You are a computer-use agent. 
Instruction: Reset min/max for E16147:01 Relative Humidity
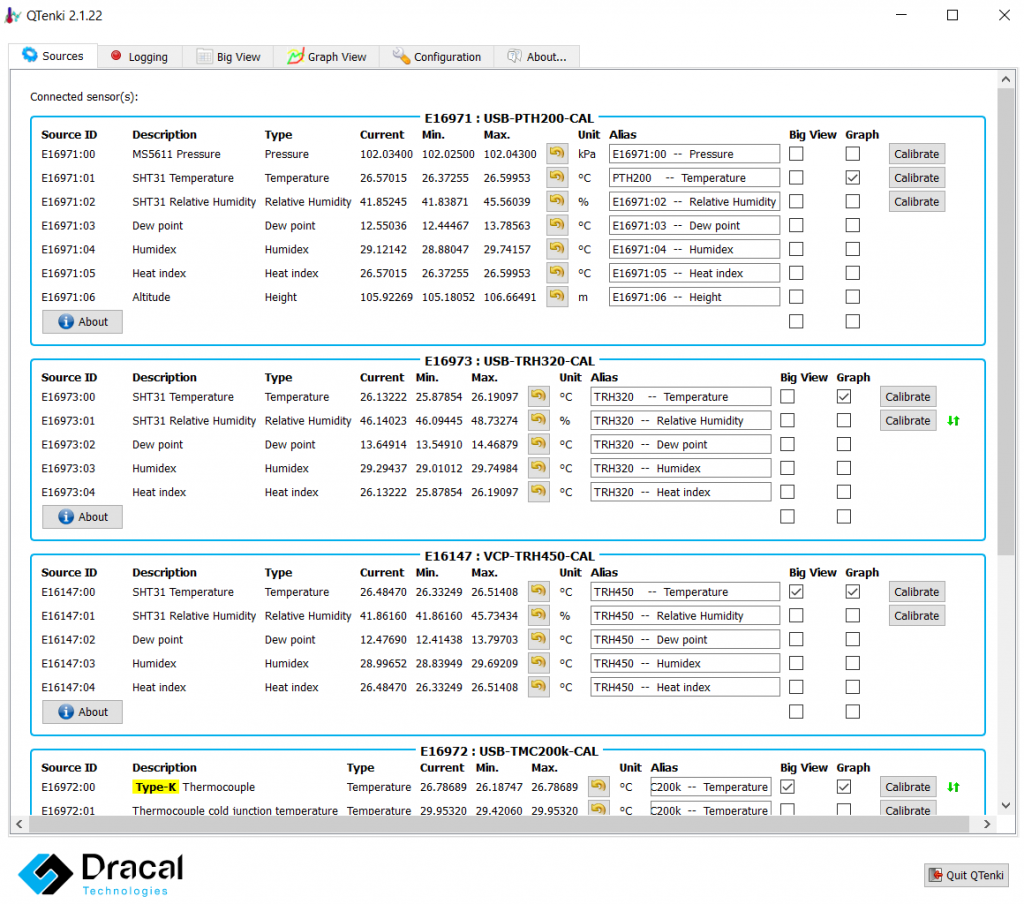[x=538, y=615]
